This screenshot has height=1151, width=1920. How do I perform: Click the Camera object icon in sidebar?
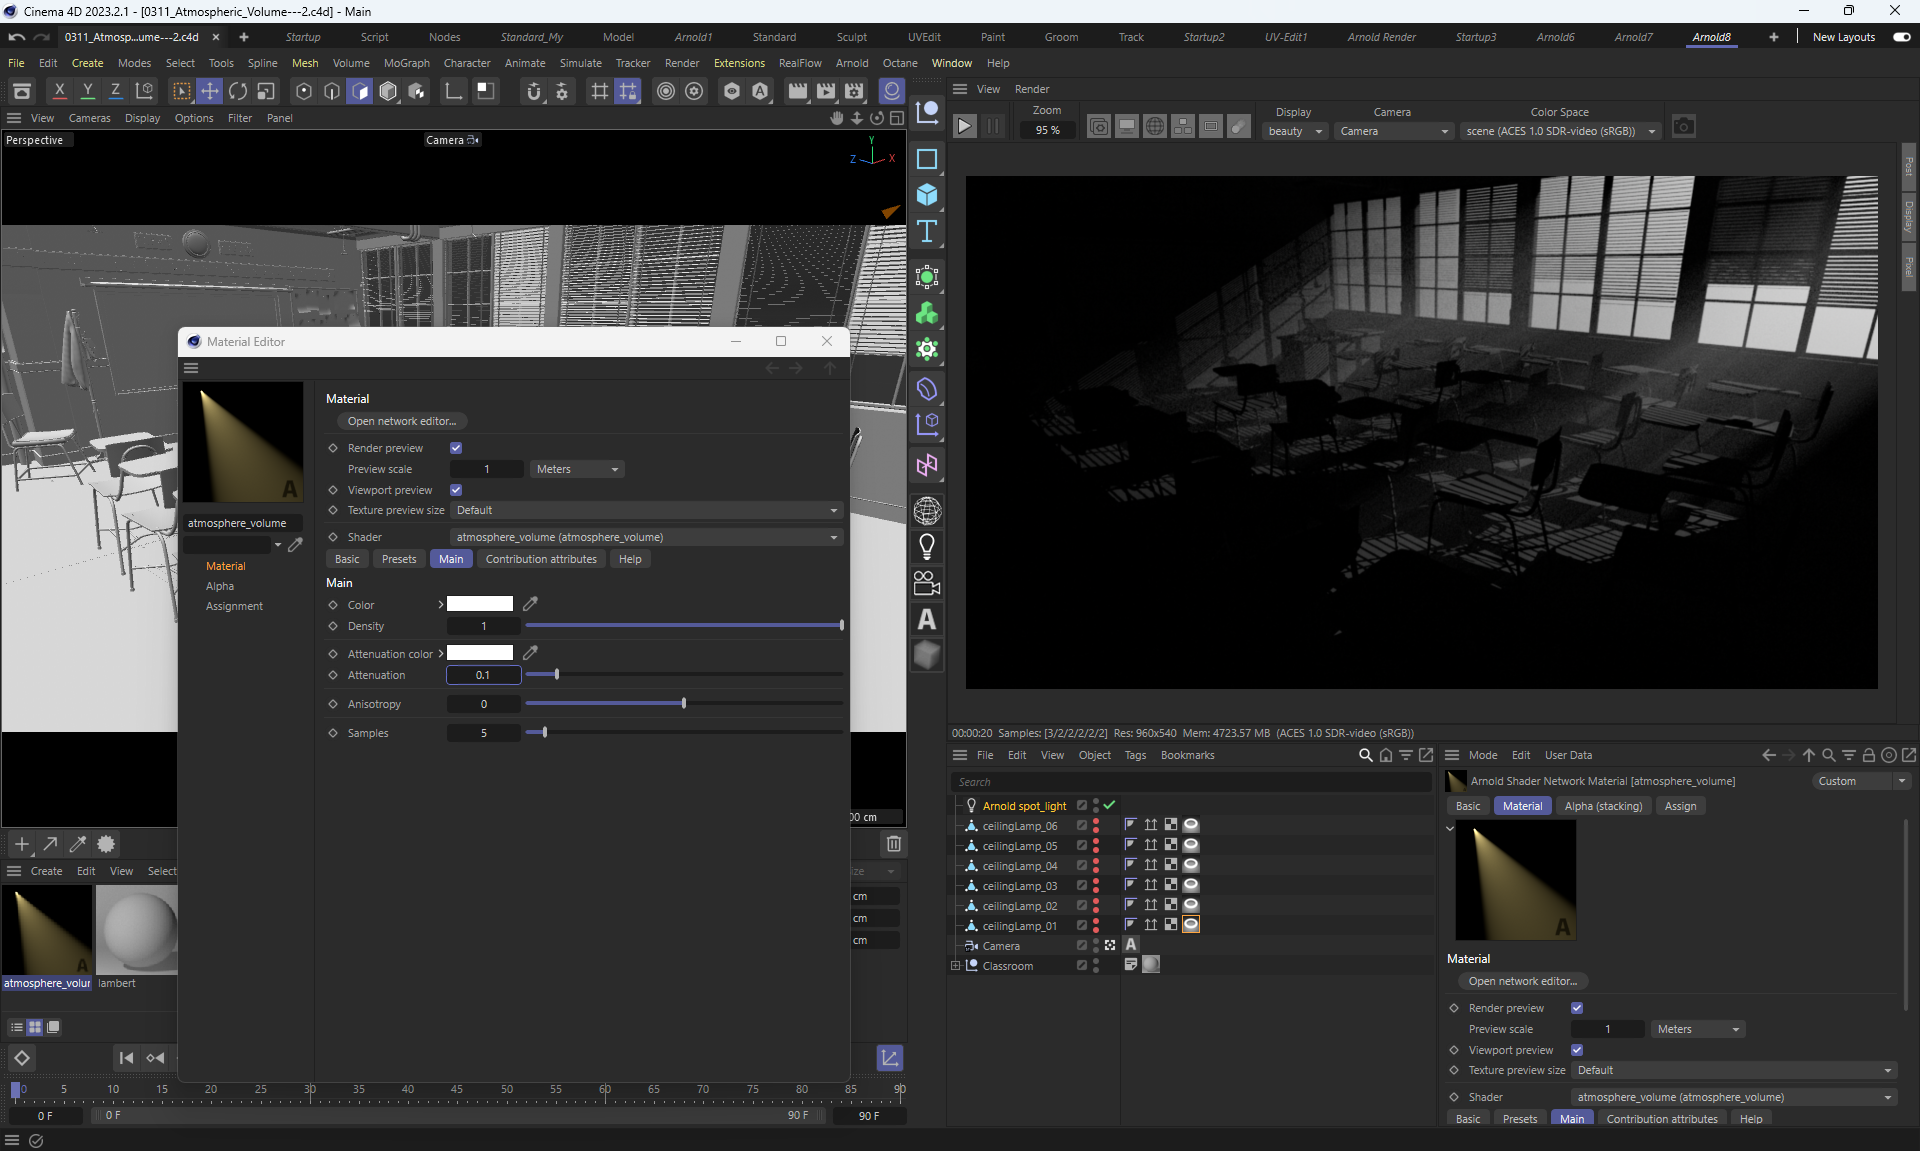click(927, 583)
